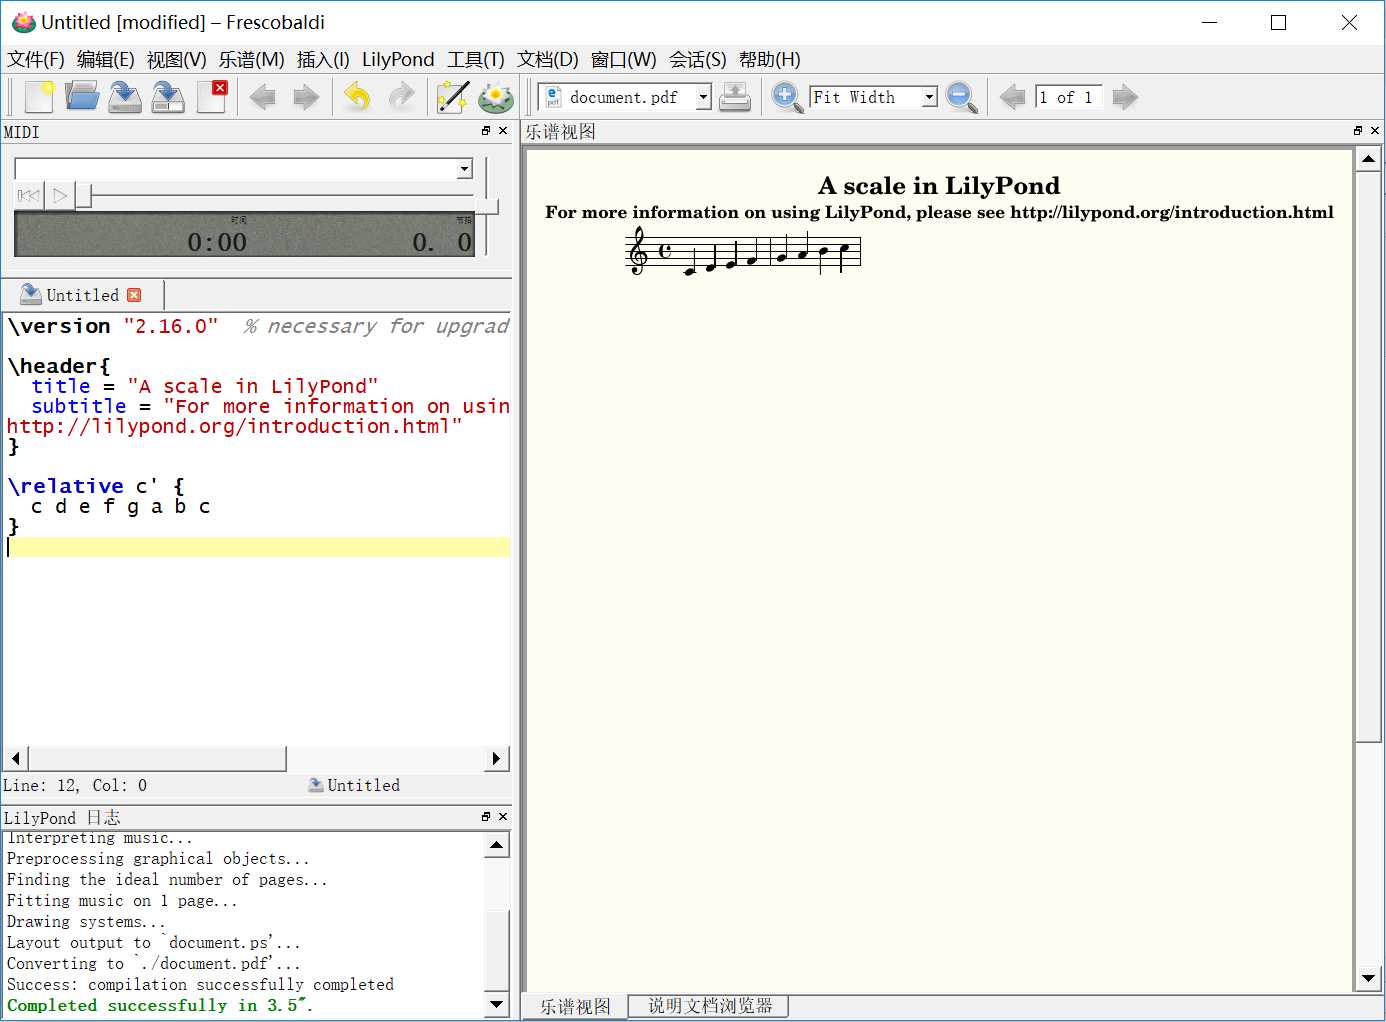This screenshot has height=1022, width=1386.
Task: Click the MIDI time display 0:00
Action: coord(217,242)
